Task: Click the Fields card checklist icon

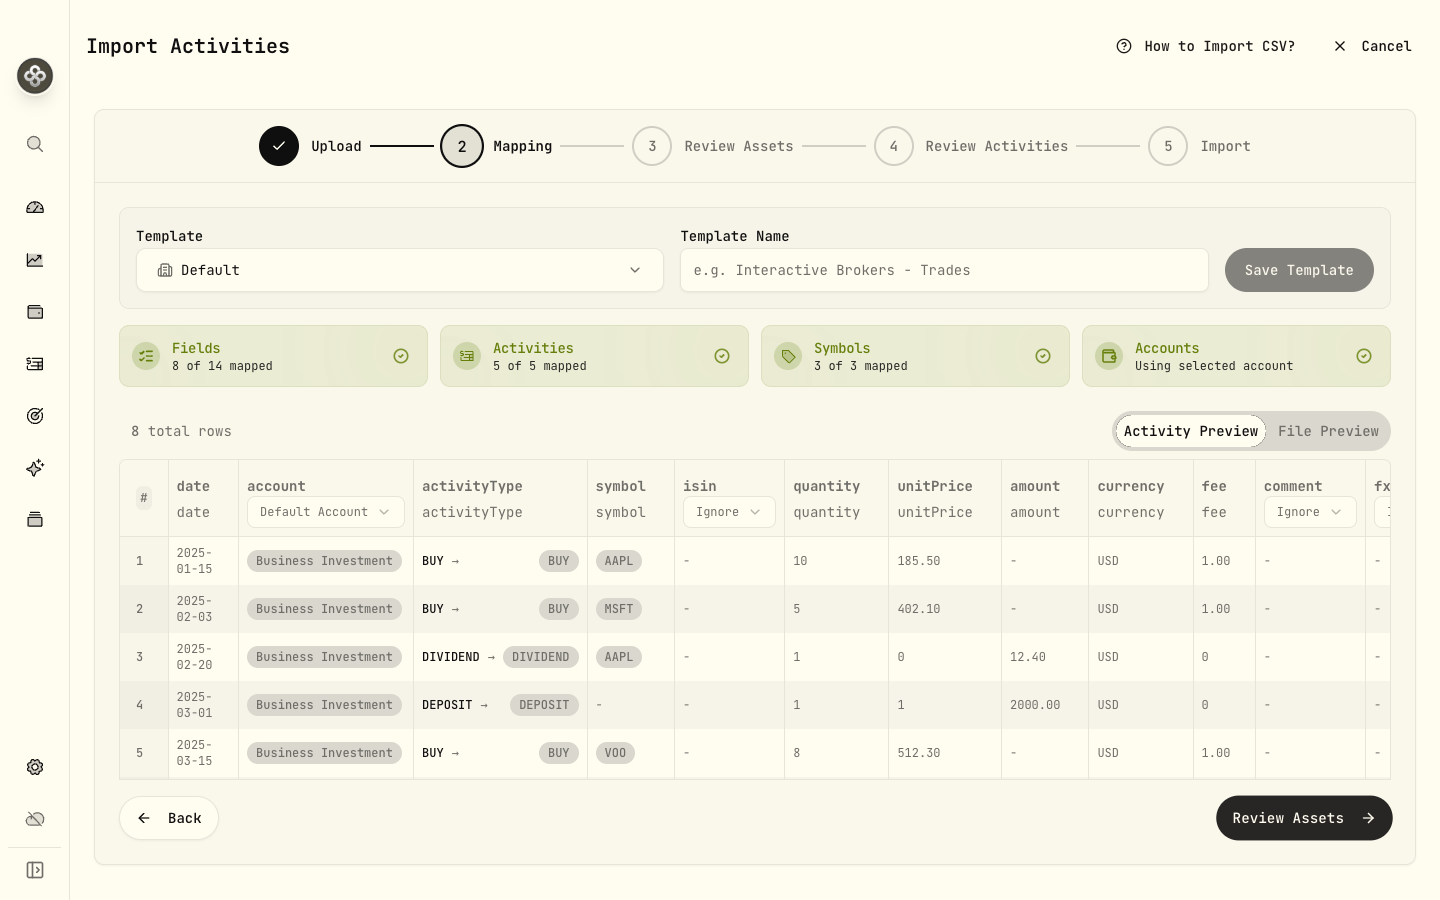Action: click(x=146, y=356)
